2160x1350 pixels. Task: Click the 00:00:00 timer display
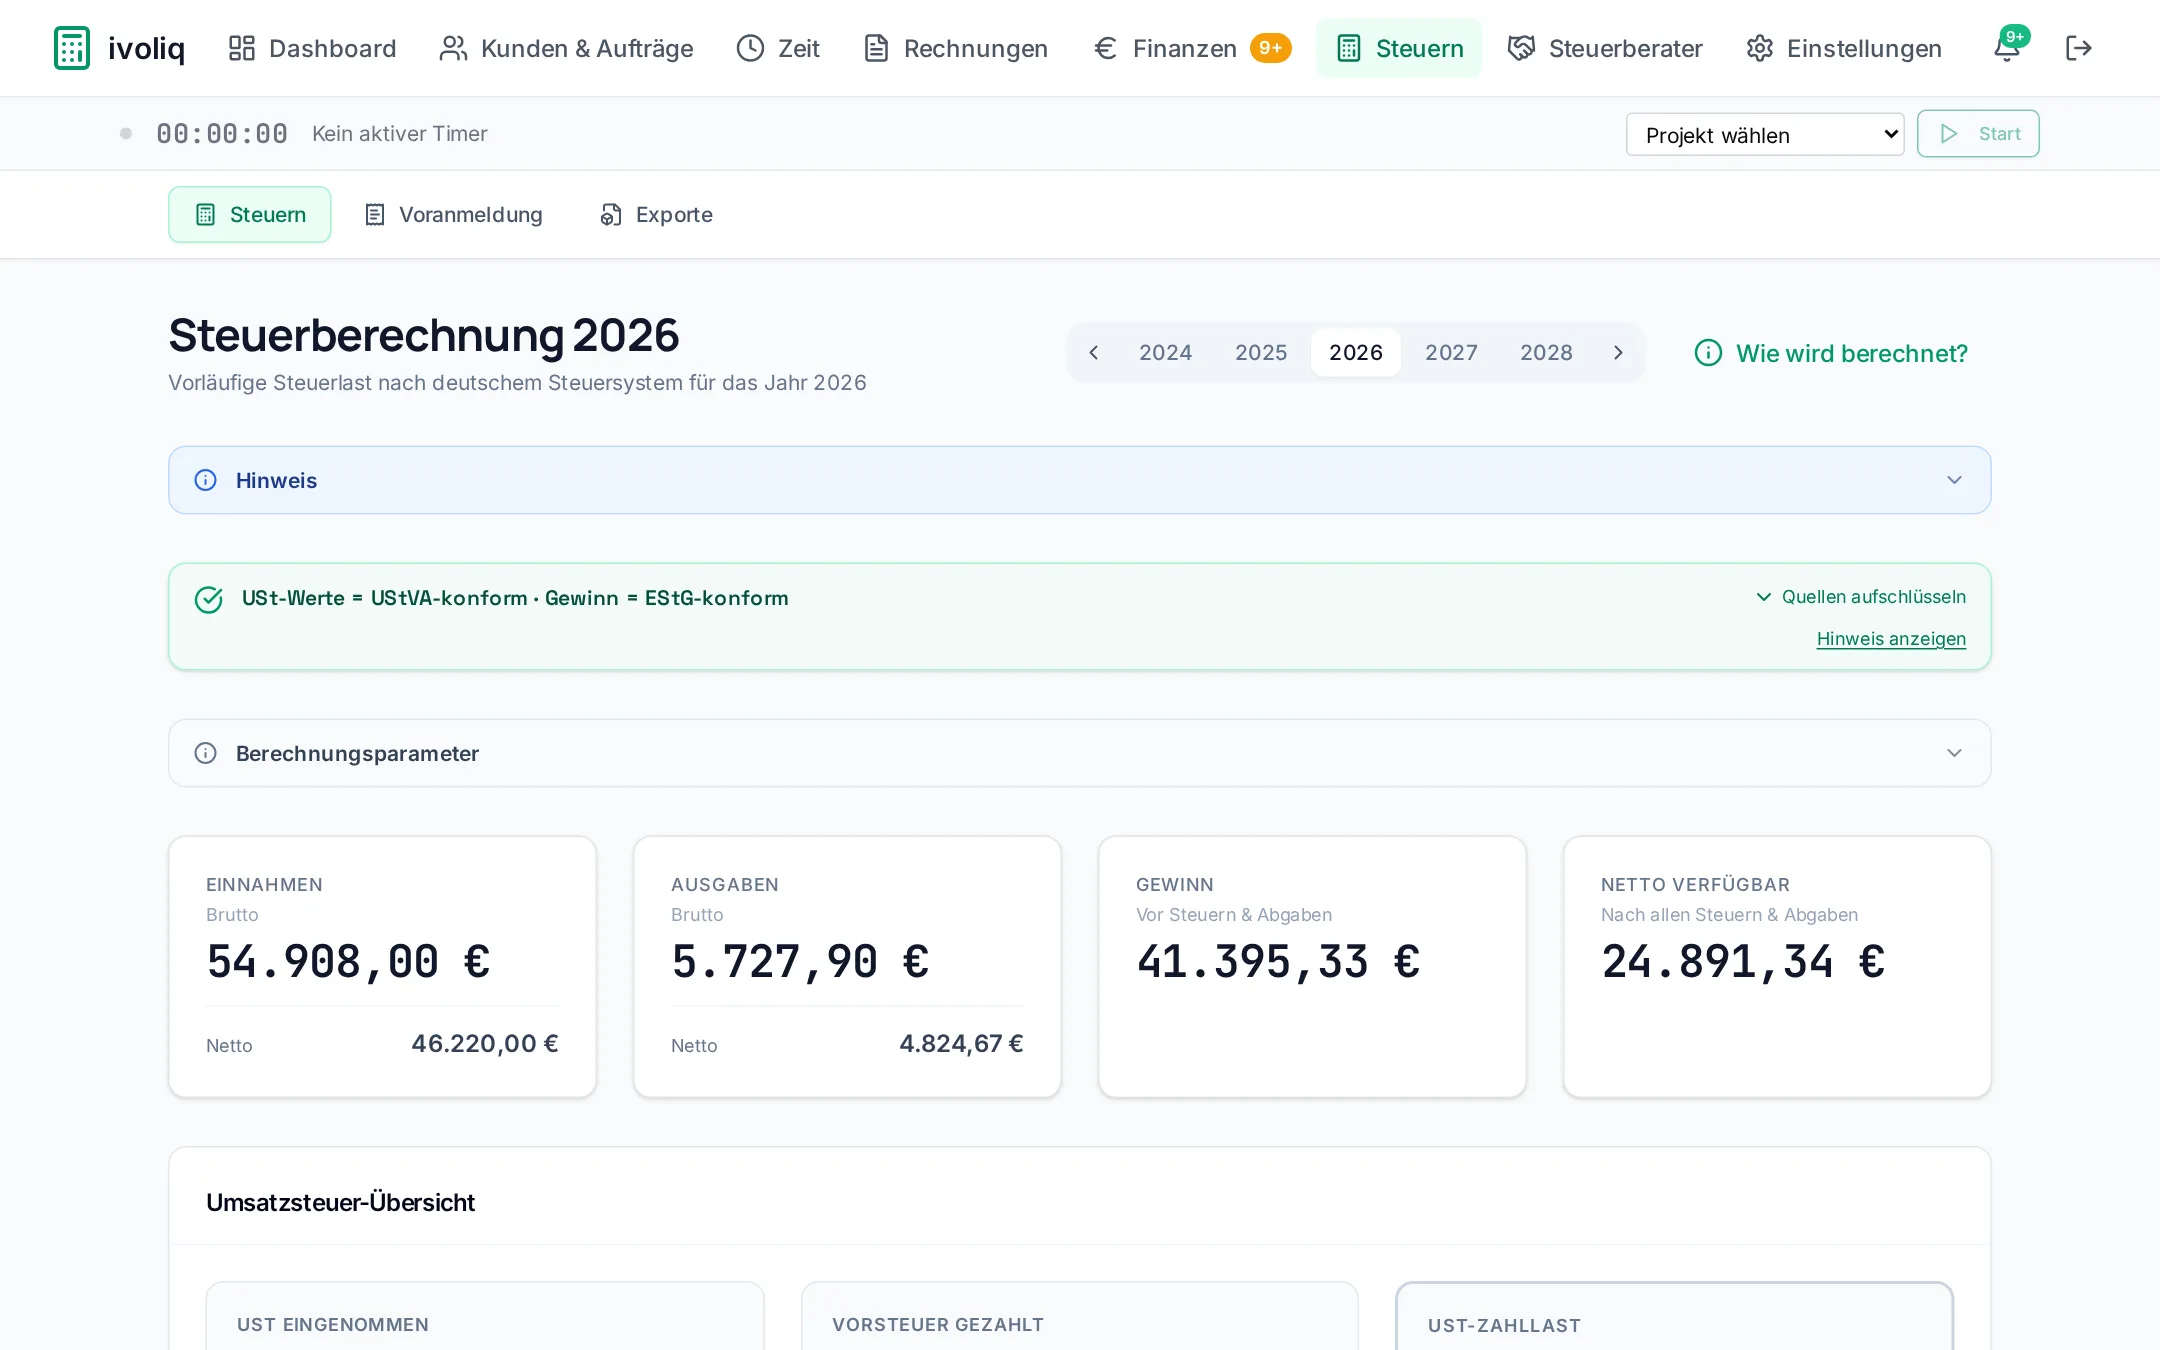click(222, 134)
